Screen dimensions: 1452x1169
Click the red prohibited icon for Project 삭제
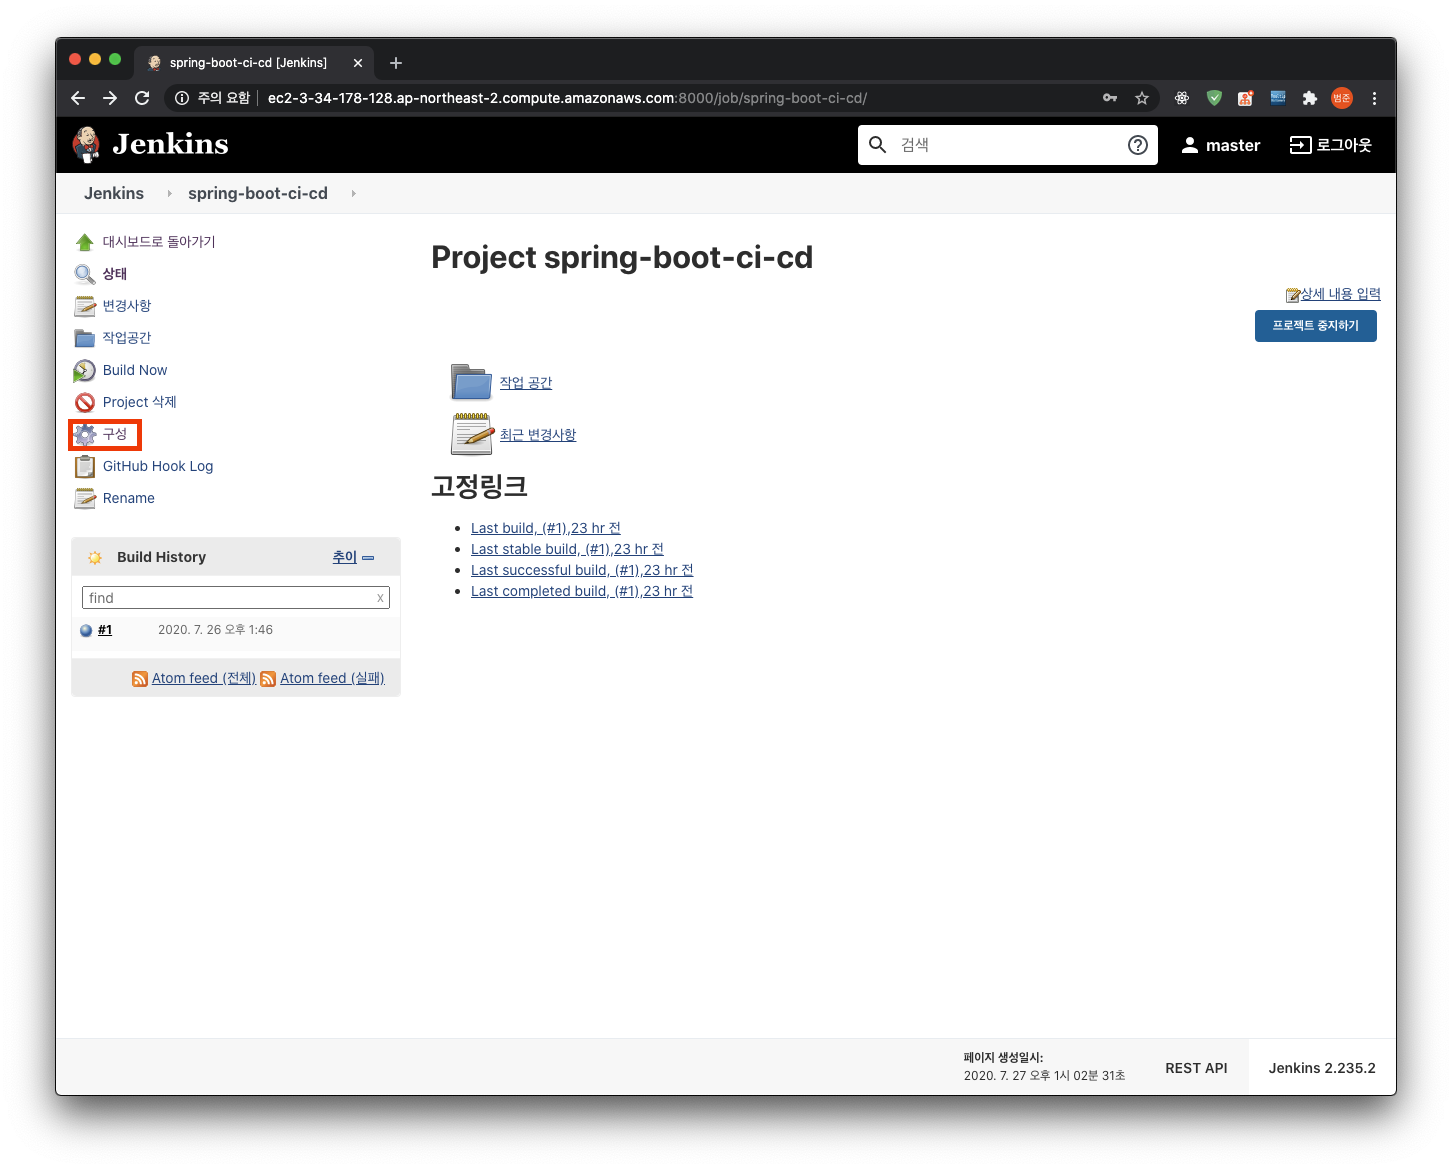[x=85, y=402]
